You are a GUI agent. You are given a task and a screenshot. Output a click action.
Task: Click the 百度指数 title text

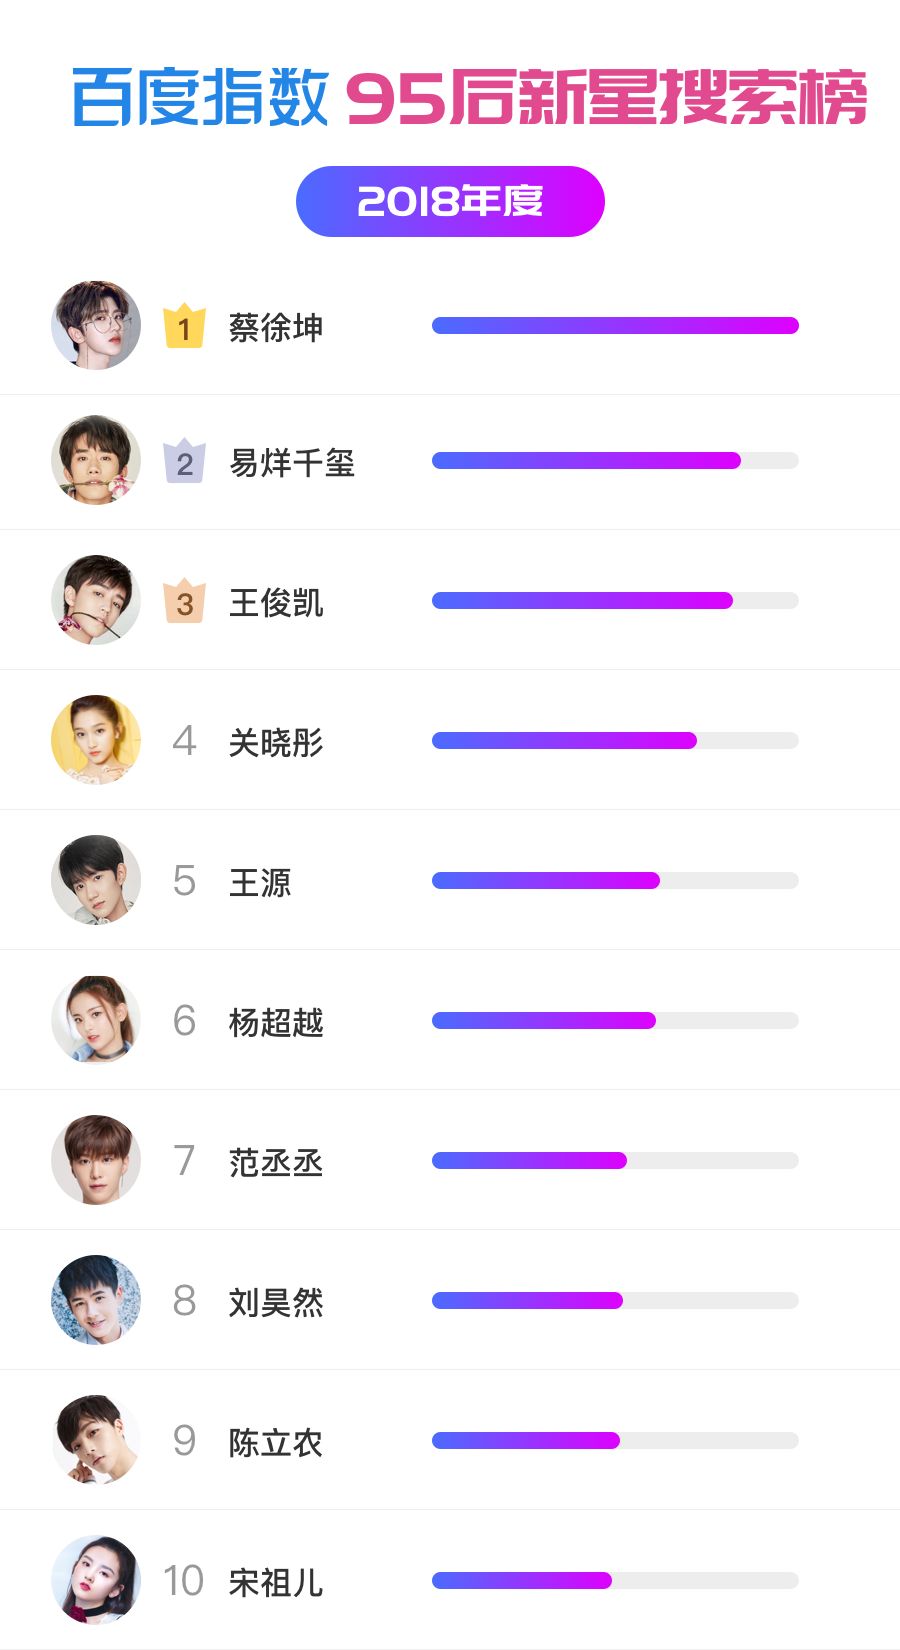point(200,98)
